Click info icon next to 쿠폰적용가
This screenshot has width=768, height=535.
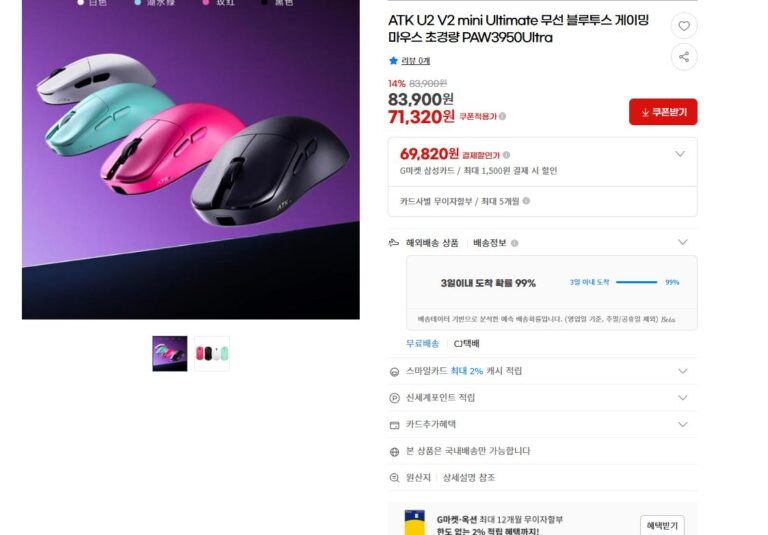(503, 117)
